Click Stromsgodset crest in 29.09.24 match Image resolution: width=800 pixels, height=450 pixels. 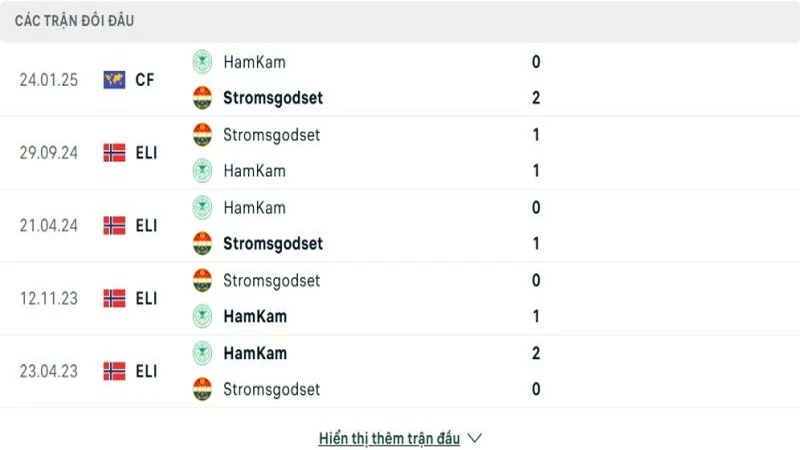pos(203,134)
